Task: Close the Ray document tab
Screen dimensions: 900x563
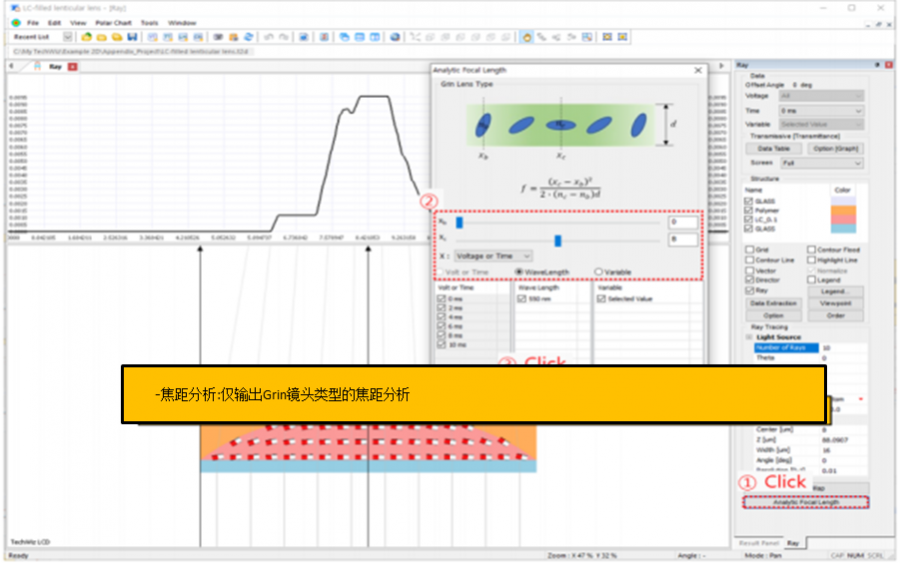Action: click(x=73, y=66)
